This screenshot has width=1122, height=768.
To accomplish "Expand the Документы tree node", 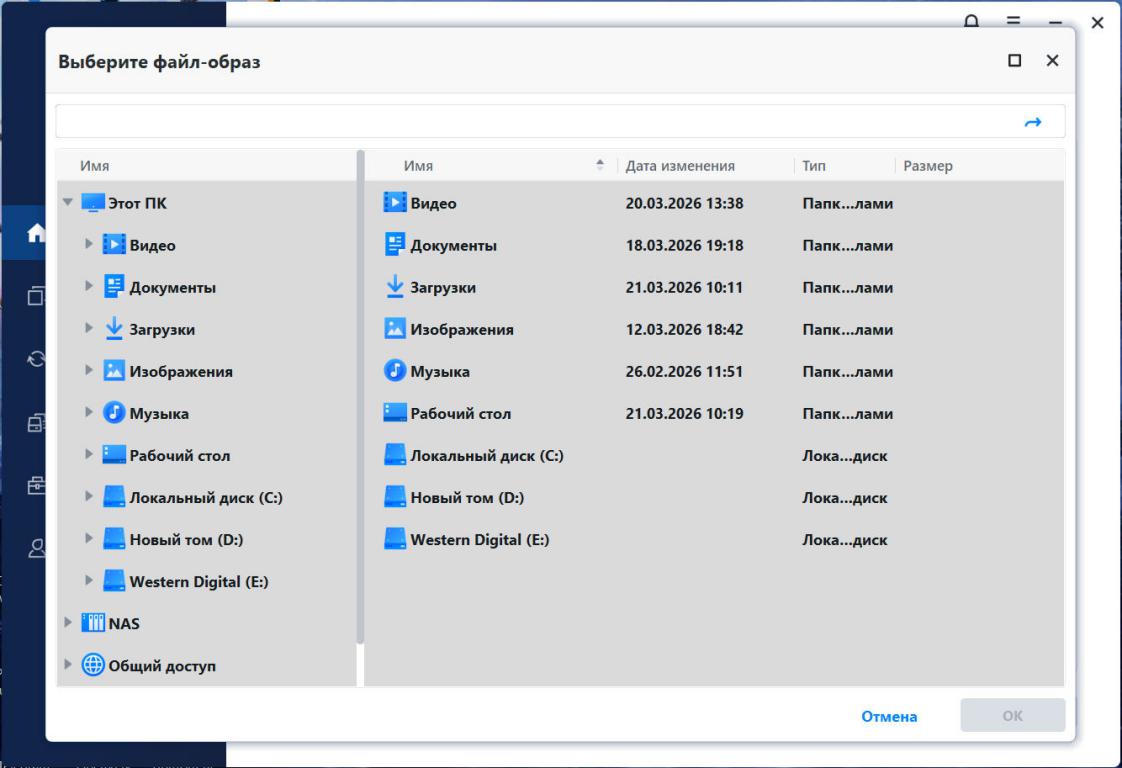I will pyautogui.click(x=89, y=287).
